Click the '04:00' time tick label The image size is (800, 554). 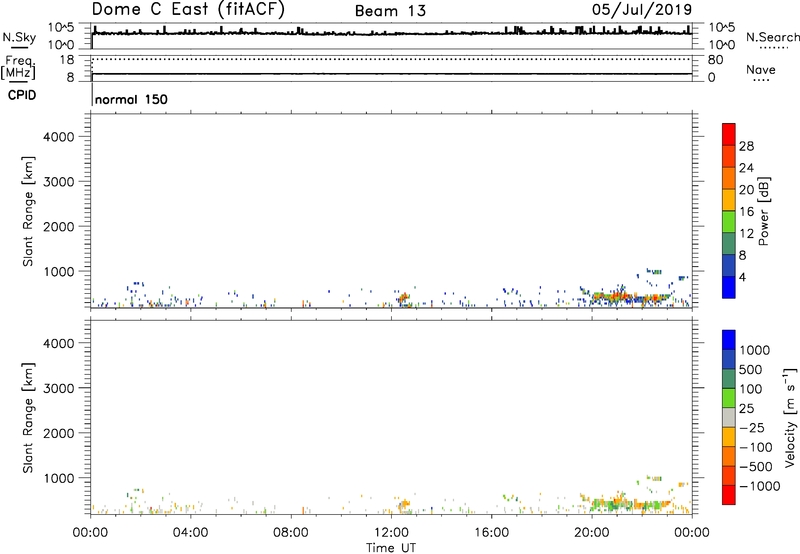point(190,533)
